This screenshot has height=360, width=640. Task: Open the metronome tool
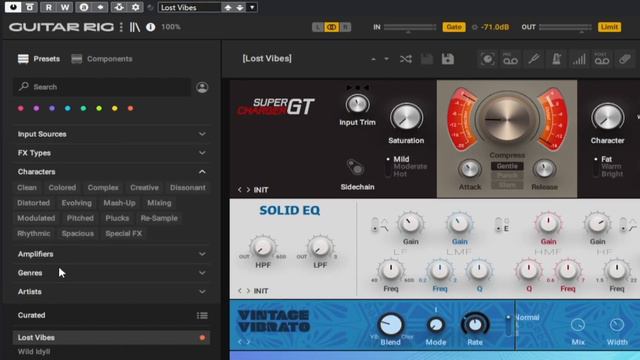(556, 59)
